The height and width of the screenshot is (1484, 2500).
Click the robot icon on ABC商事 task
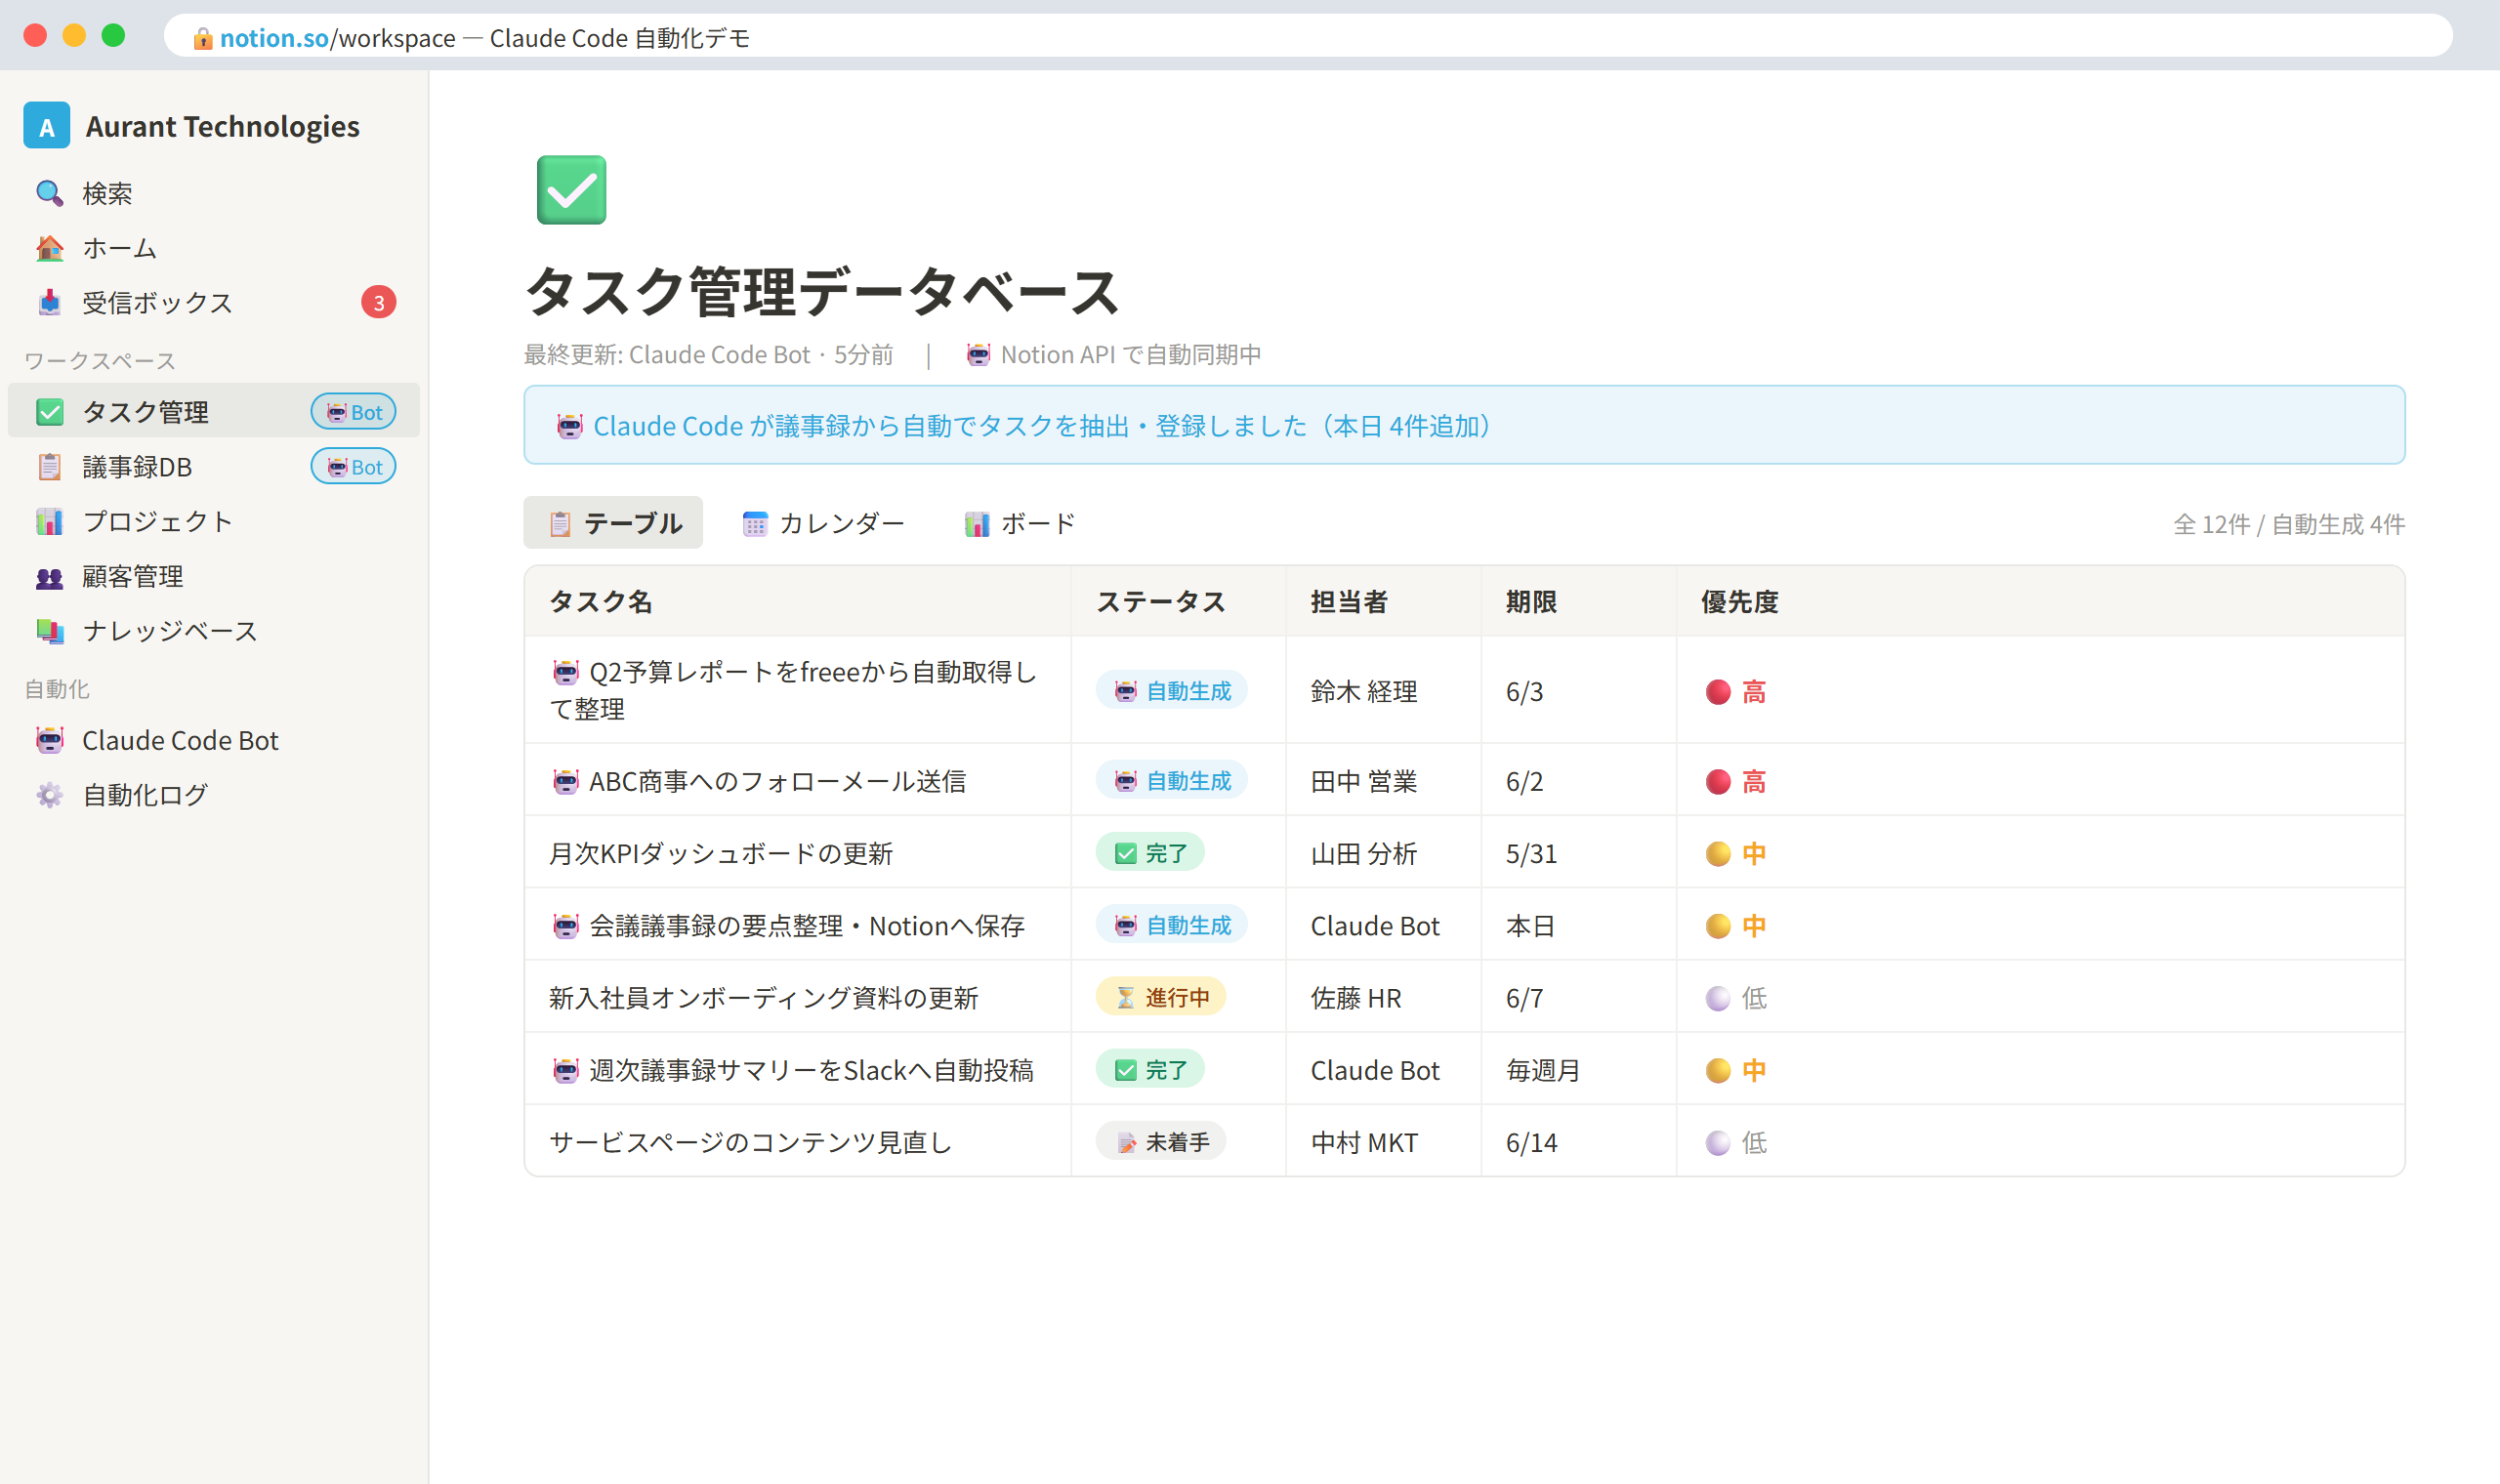[x=565, y=781]
